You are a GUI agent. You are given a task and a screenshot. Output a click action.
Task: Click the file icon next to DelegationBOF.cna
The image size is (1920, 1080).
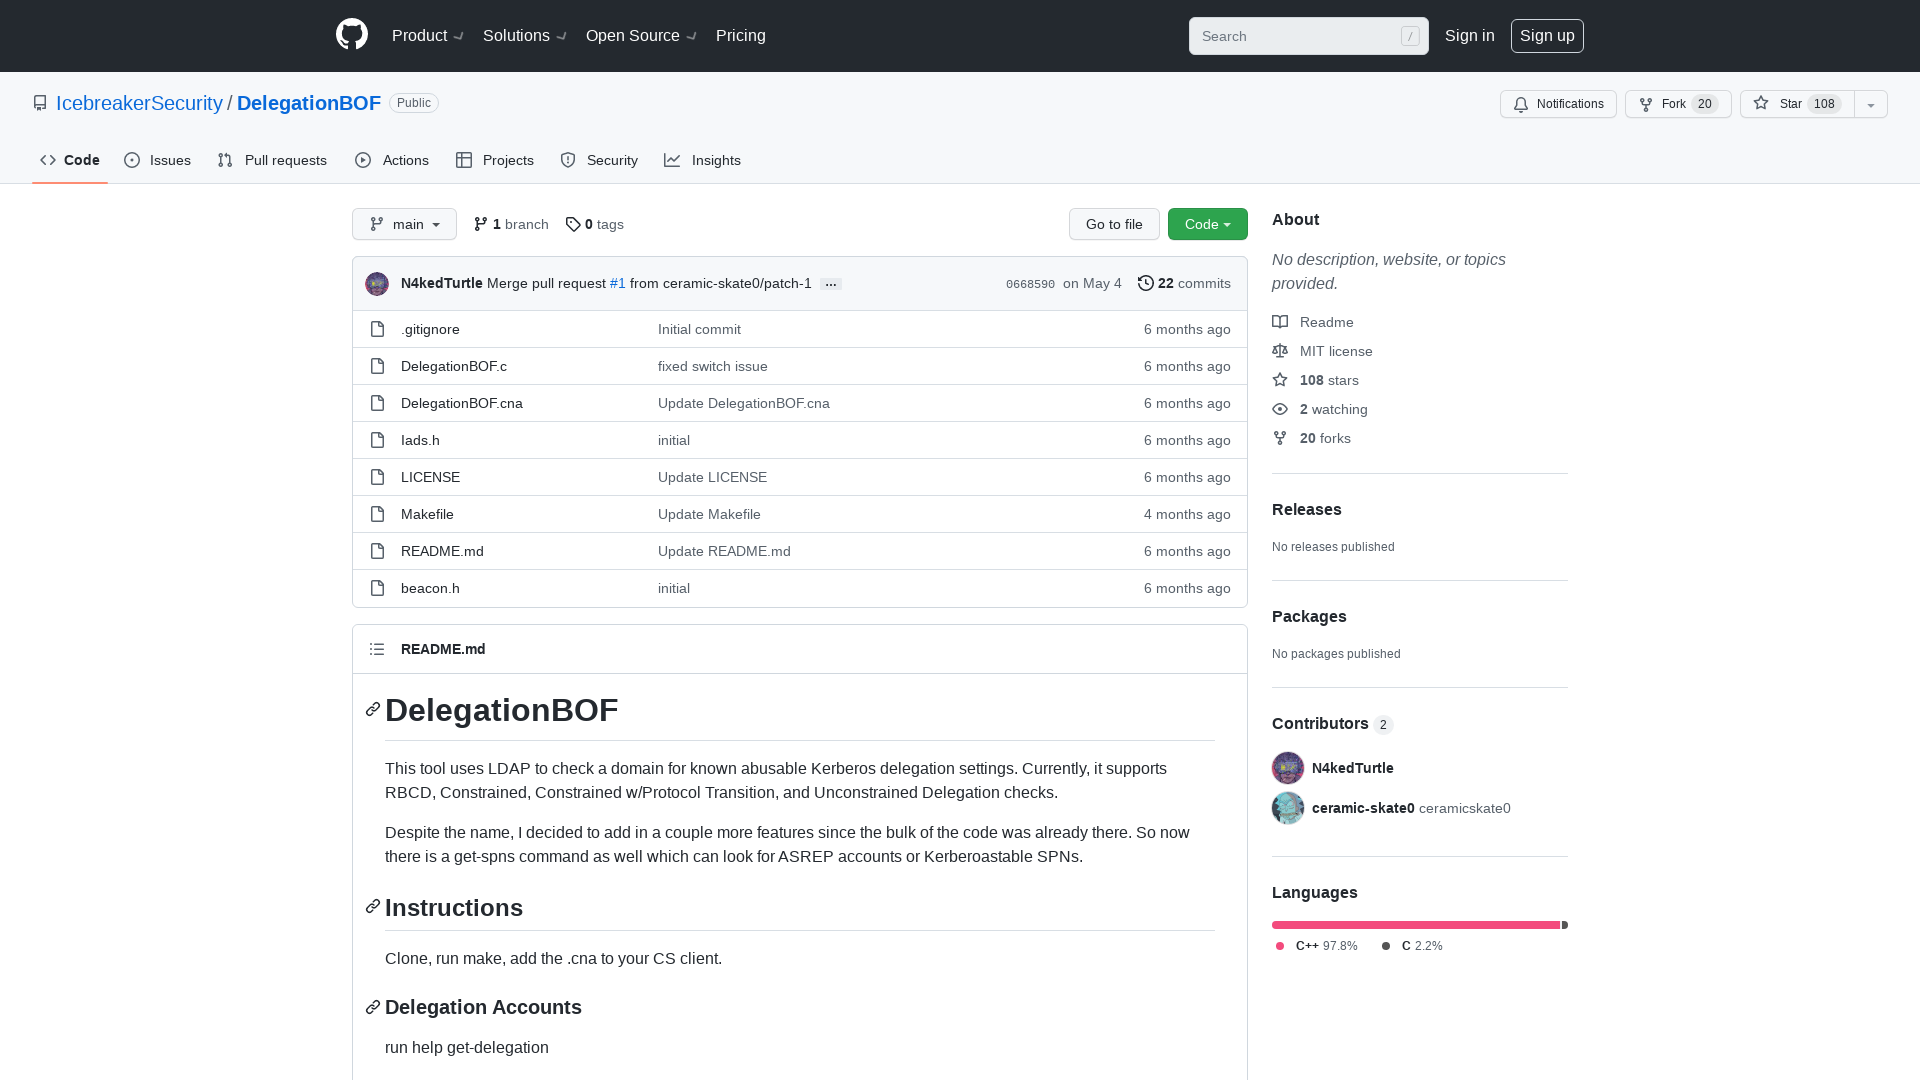point(377,403)
